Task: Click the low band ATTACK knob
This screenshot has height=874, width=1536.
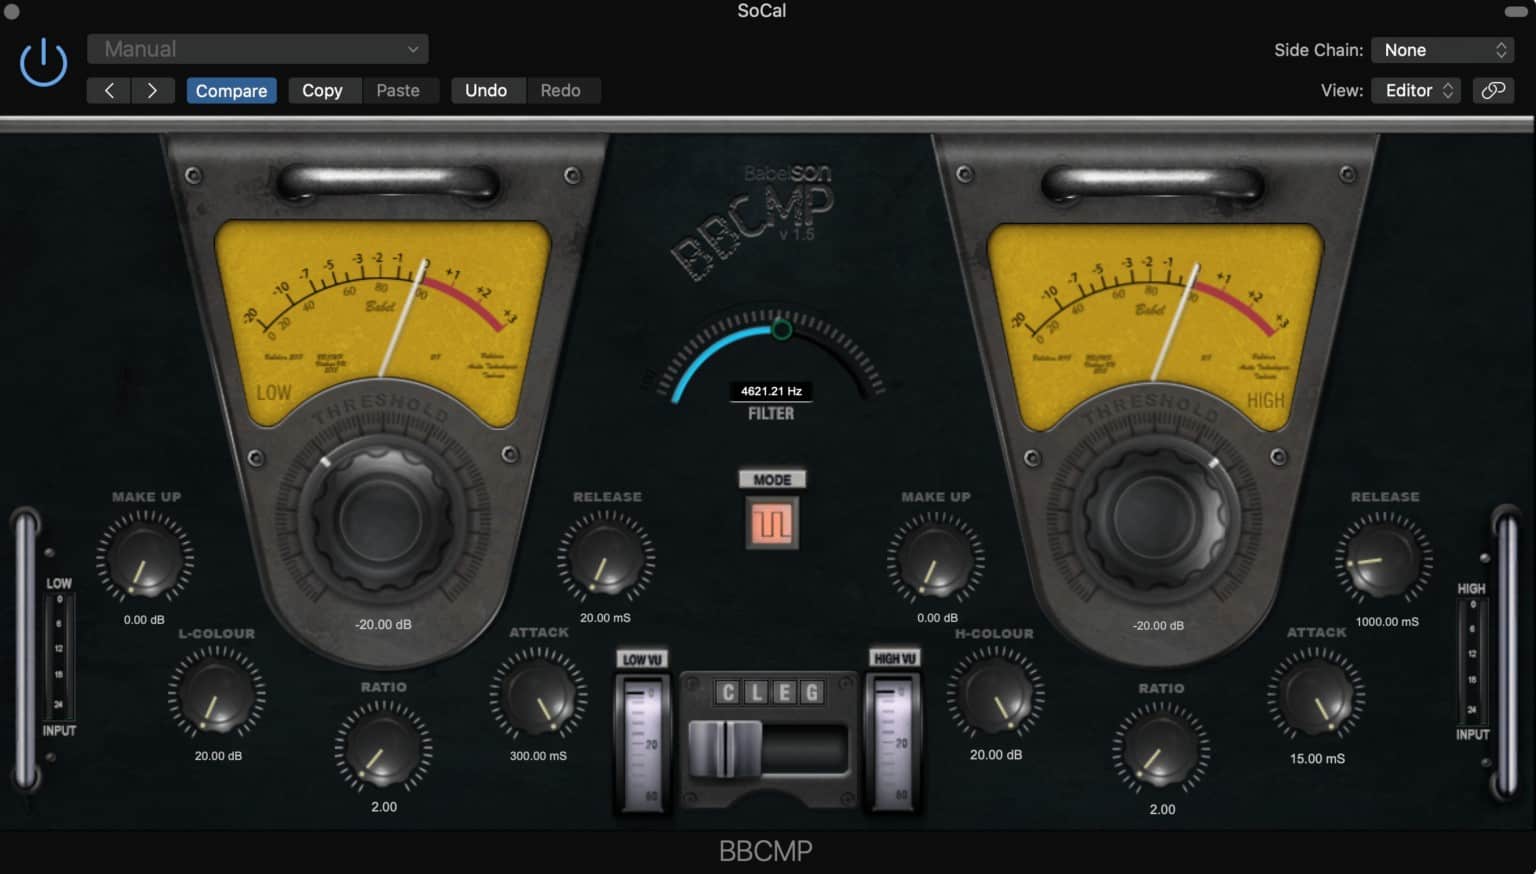Action: [x=538, y=695]
